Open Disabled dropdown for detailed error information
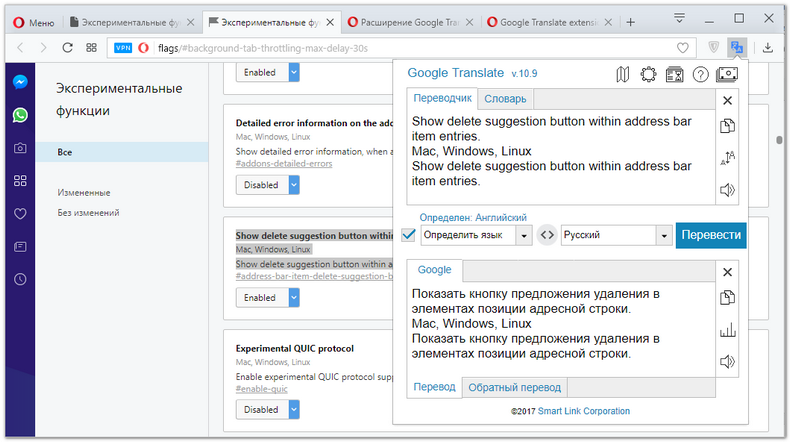 pyautogui.click(x=268, y=185)
